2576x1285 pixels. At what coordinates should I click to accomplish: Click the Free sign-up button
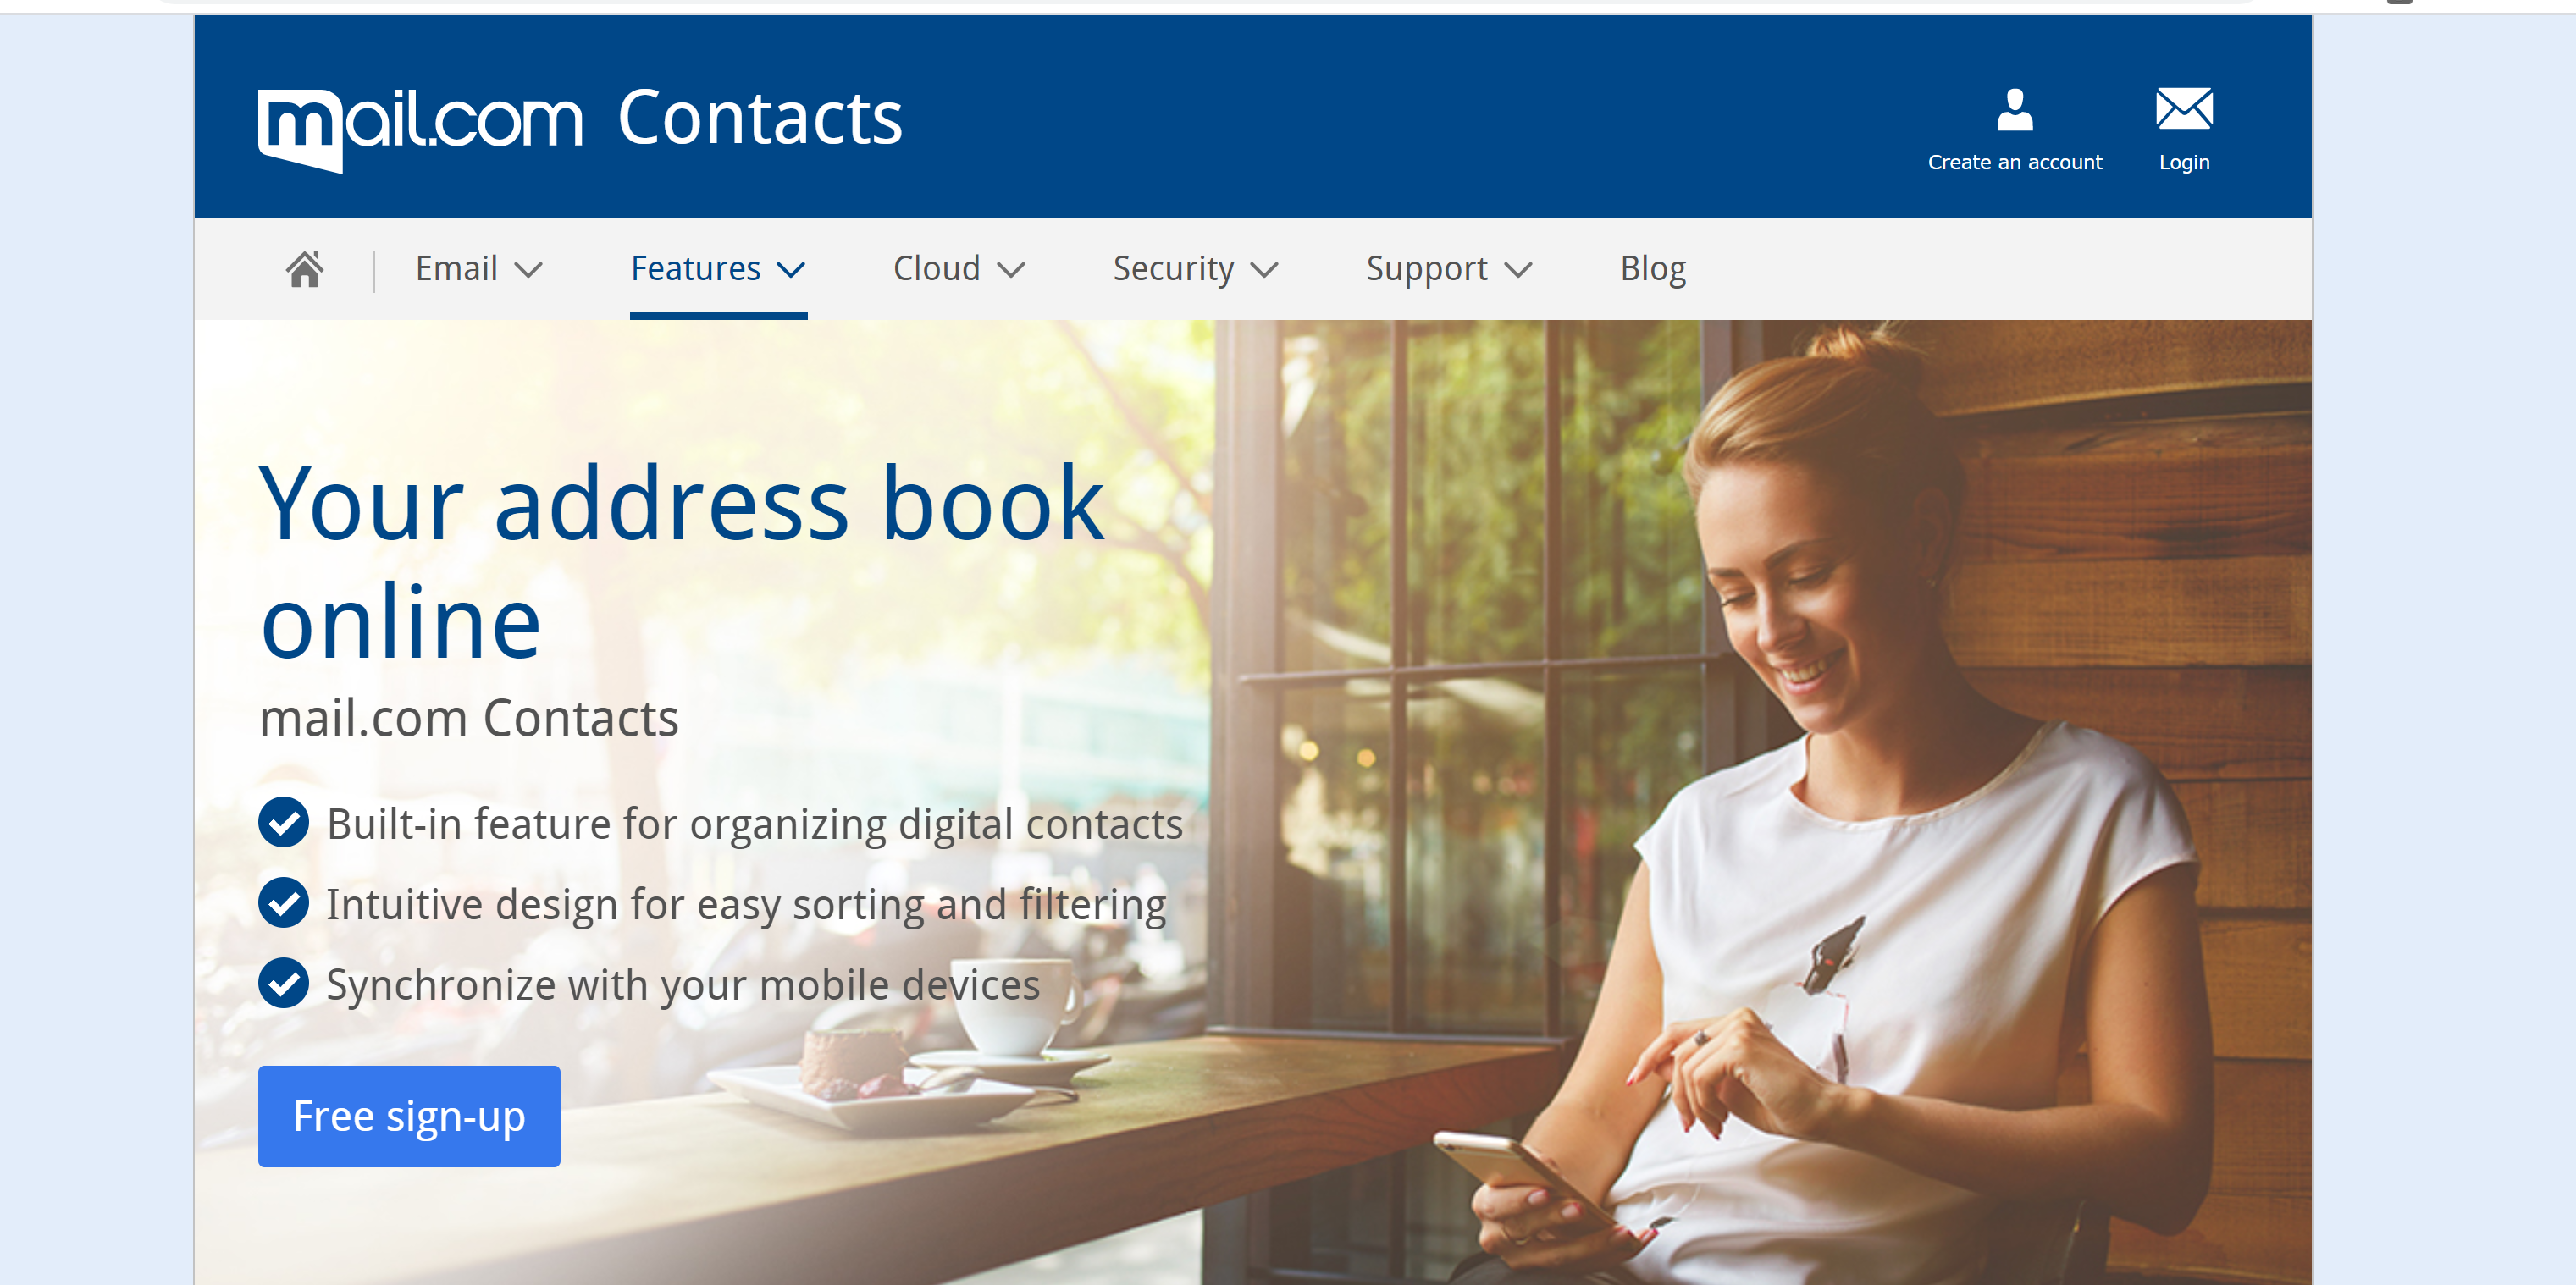[x=409, y=1116]
